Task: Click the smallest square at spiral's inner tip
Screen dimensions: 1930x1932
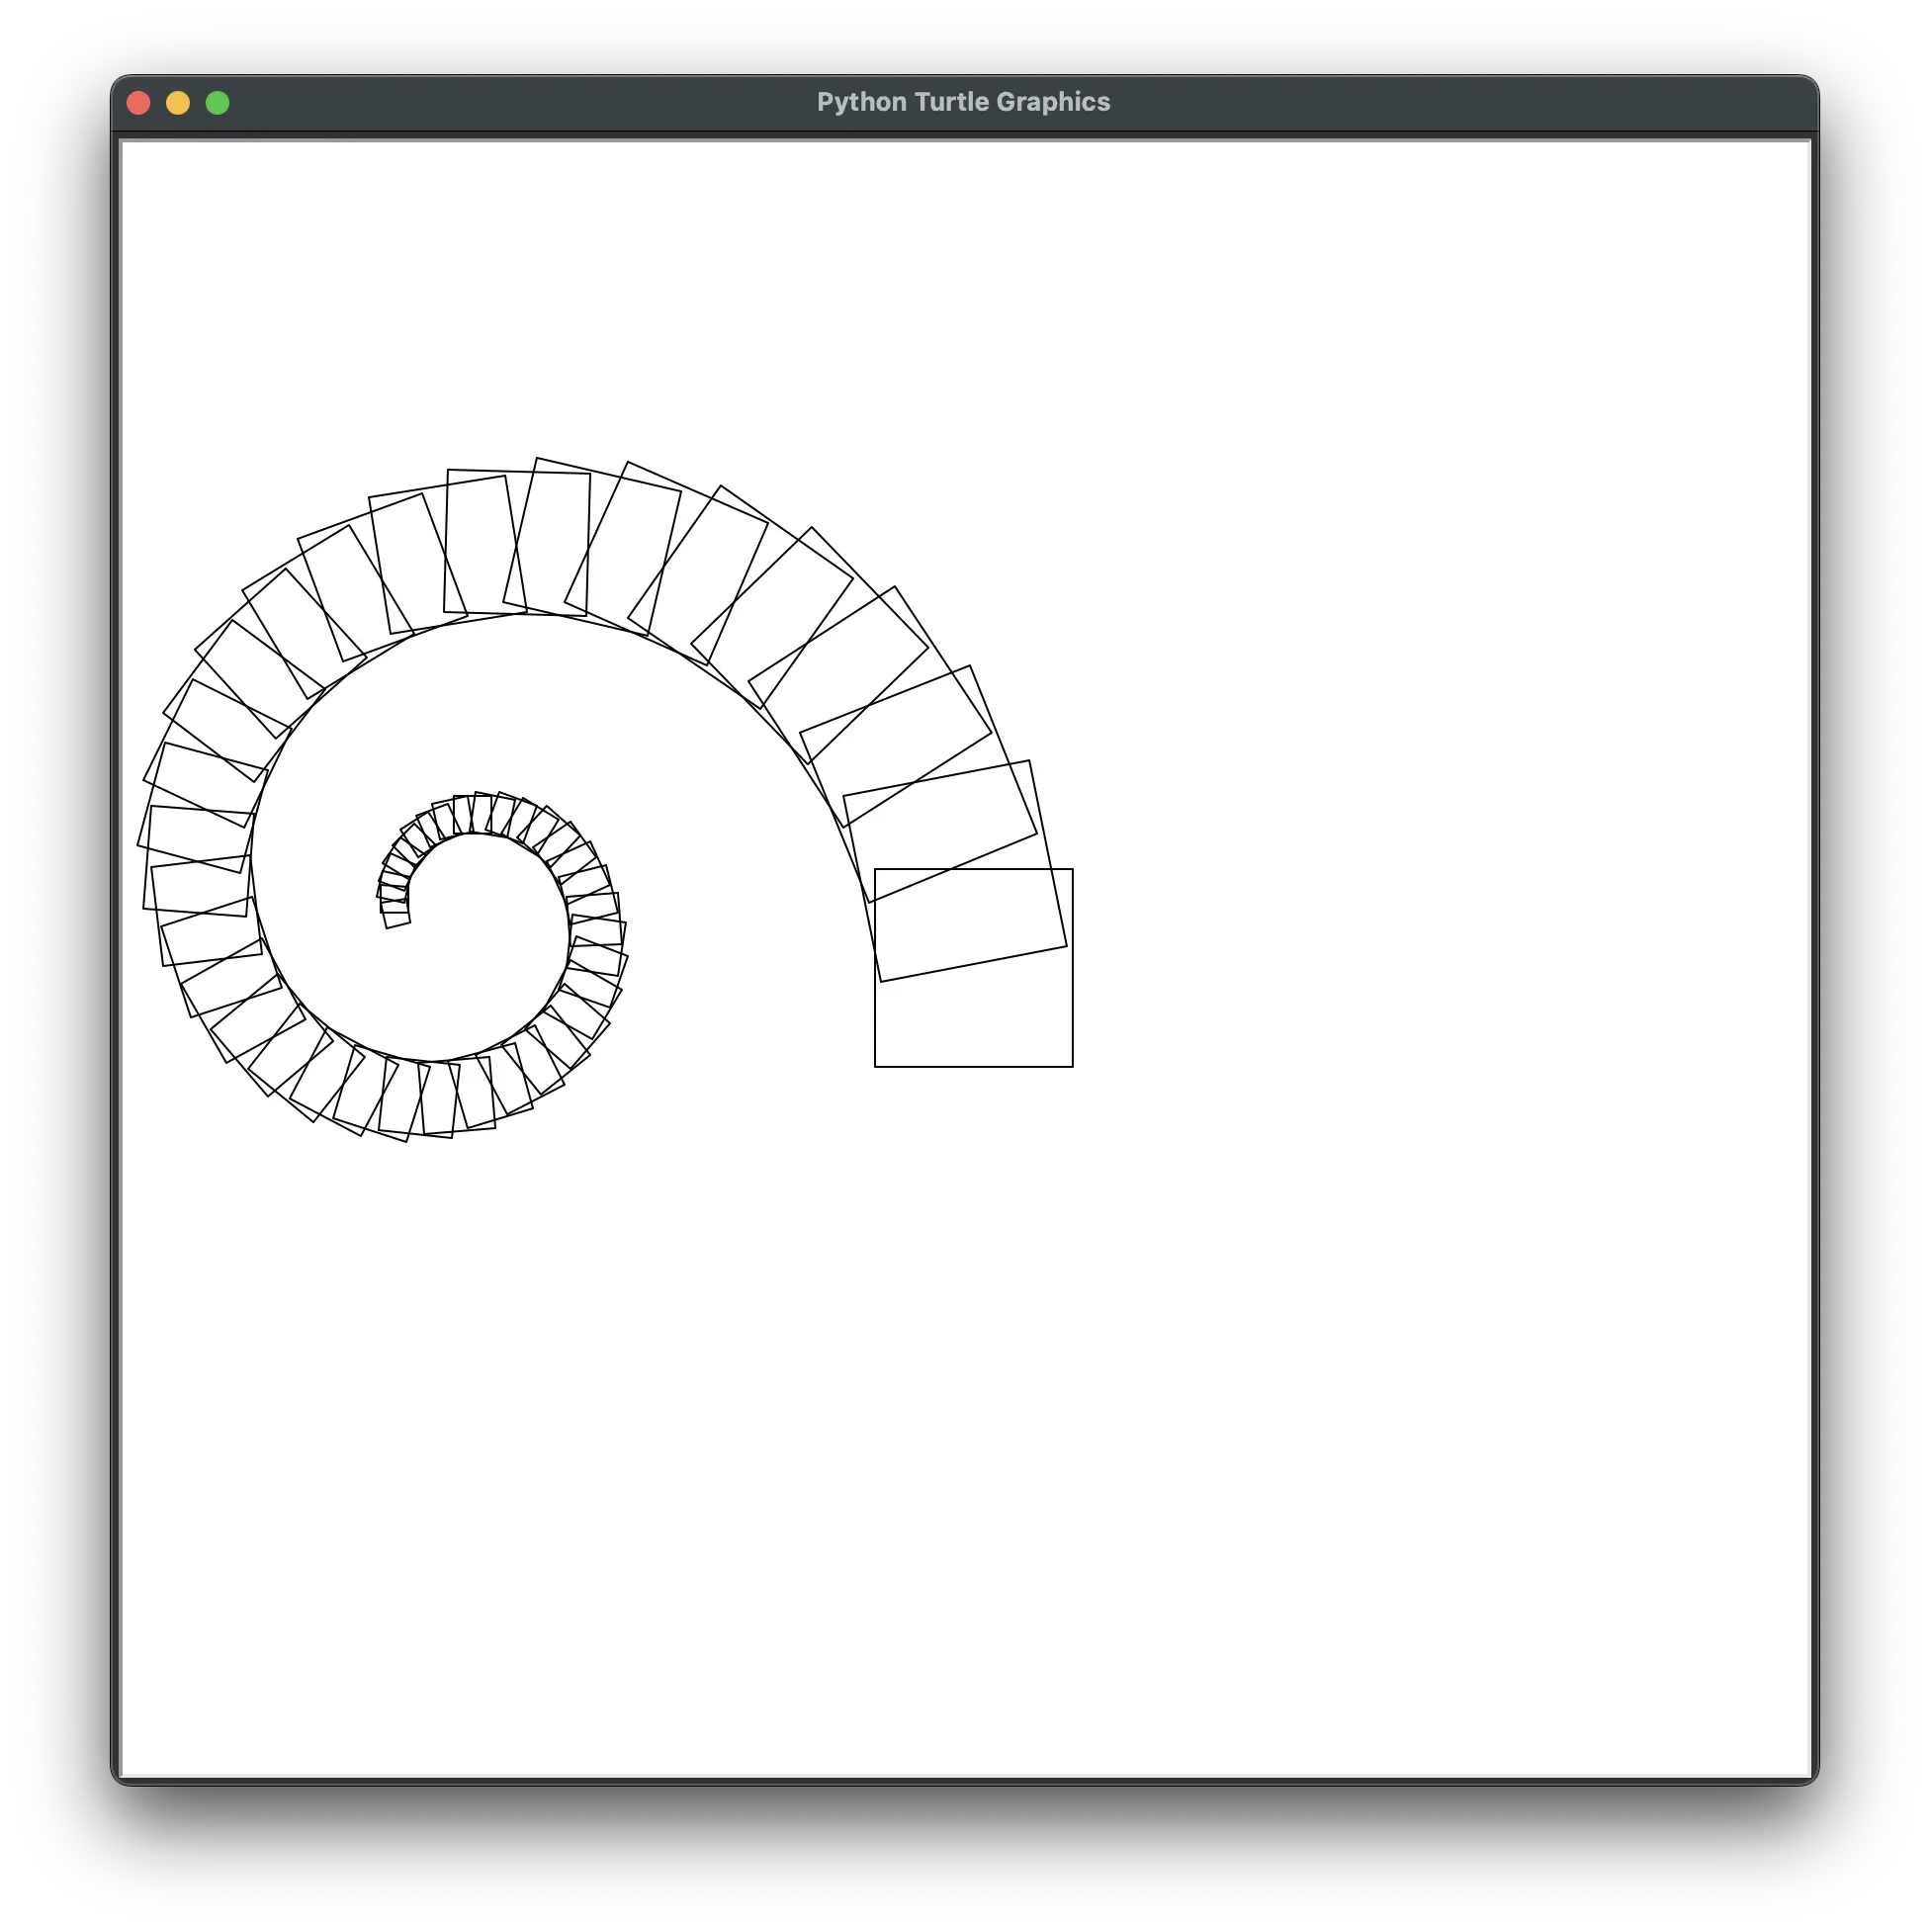Action: pos(397,919)
